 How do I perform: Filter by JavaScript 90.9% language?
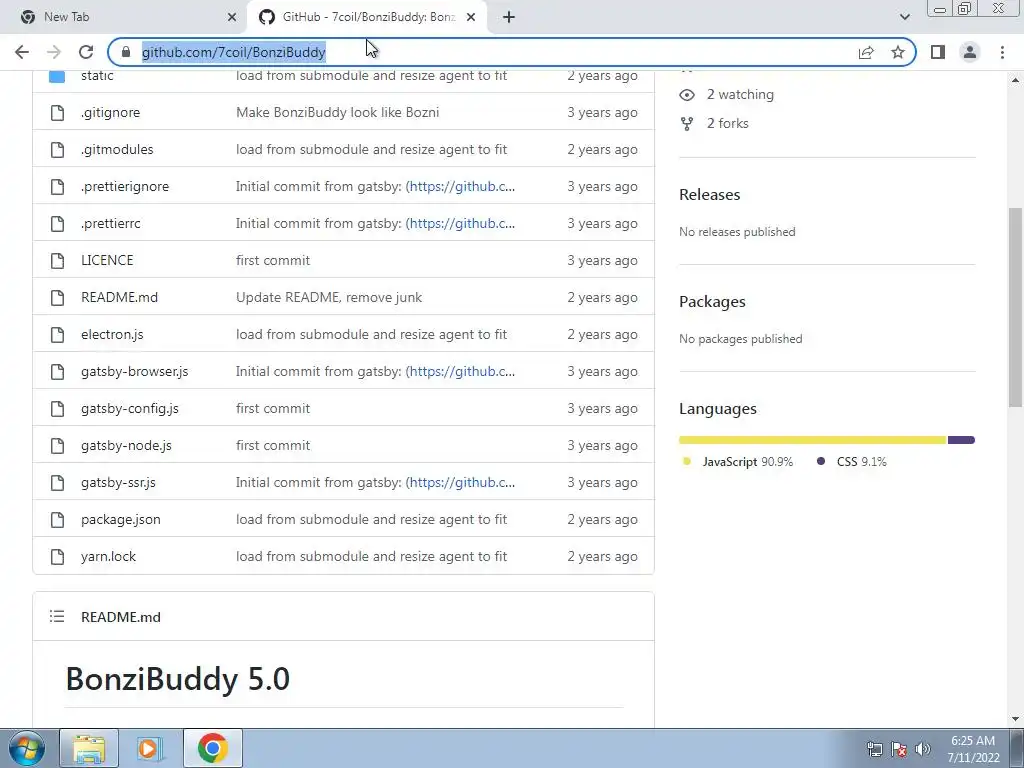coord(738,462)
